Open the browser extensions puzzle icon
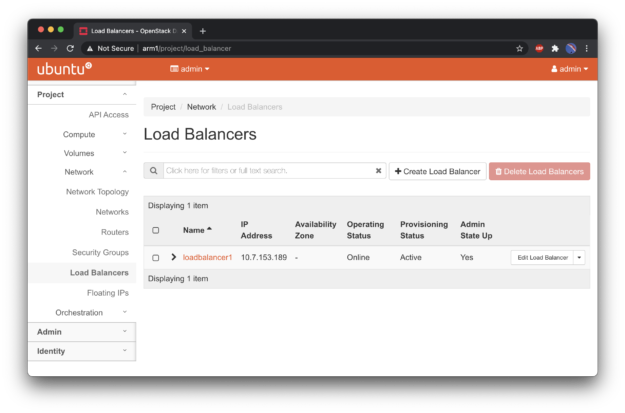This screenshot has height=413, width=625. 555,48
